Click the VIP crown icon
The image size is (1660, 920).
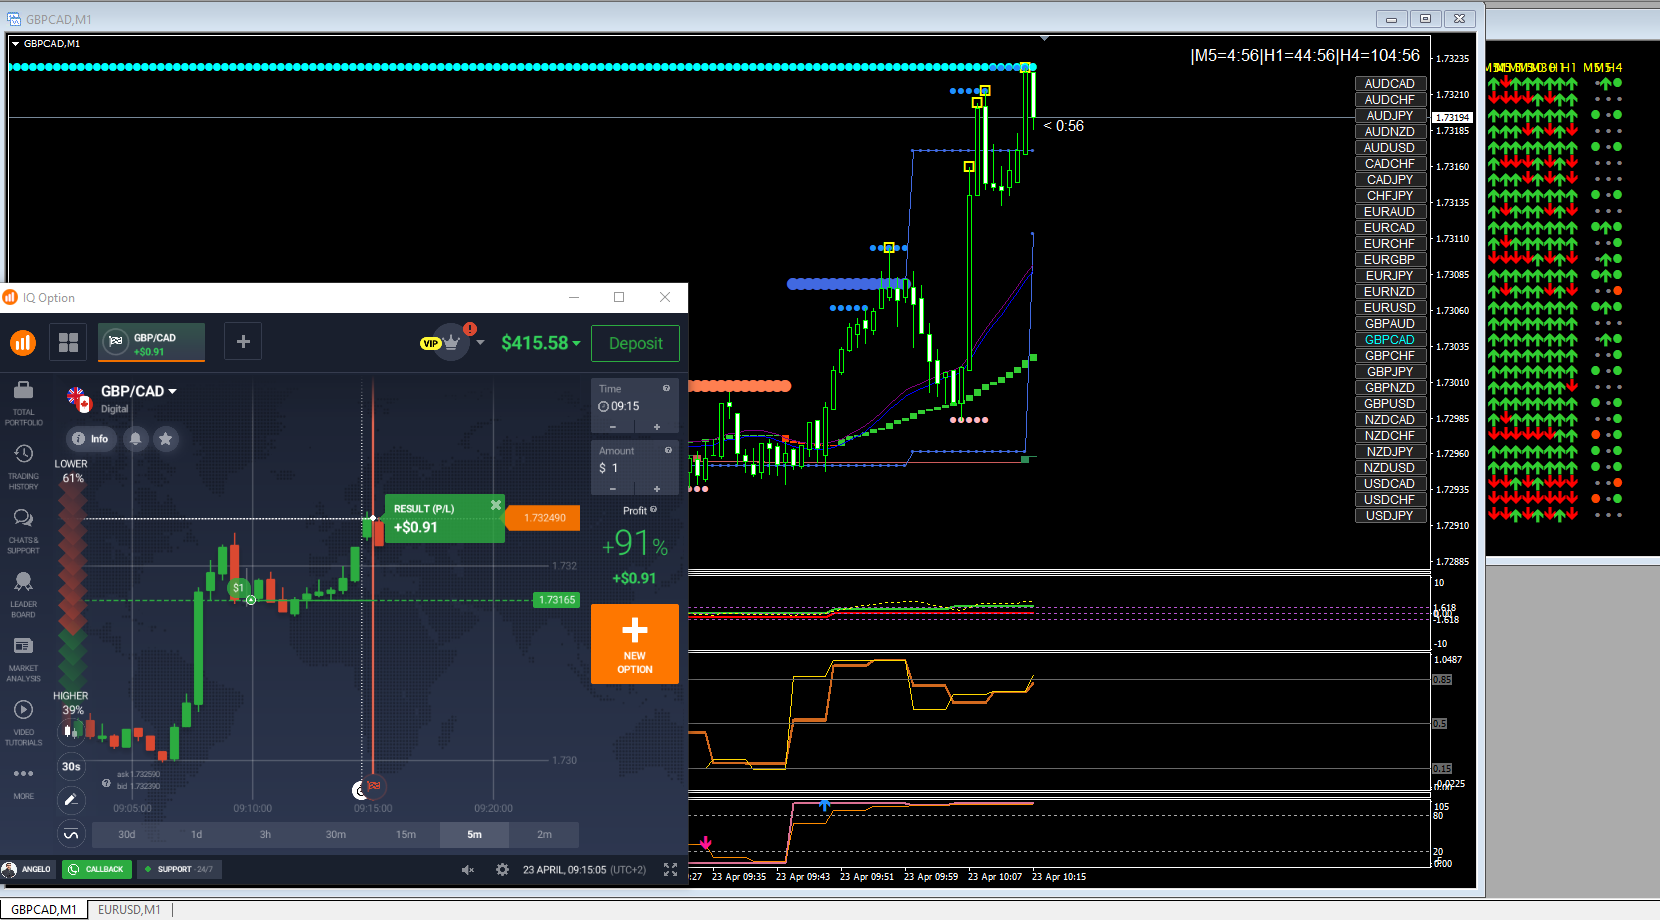450,342
